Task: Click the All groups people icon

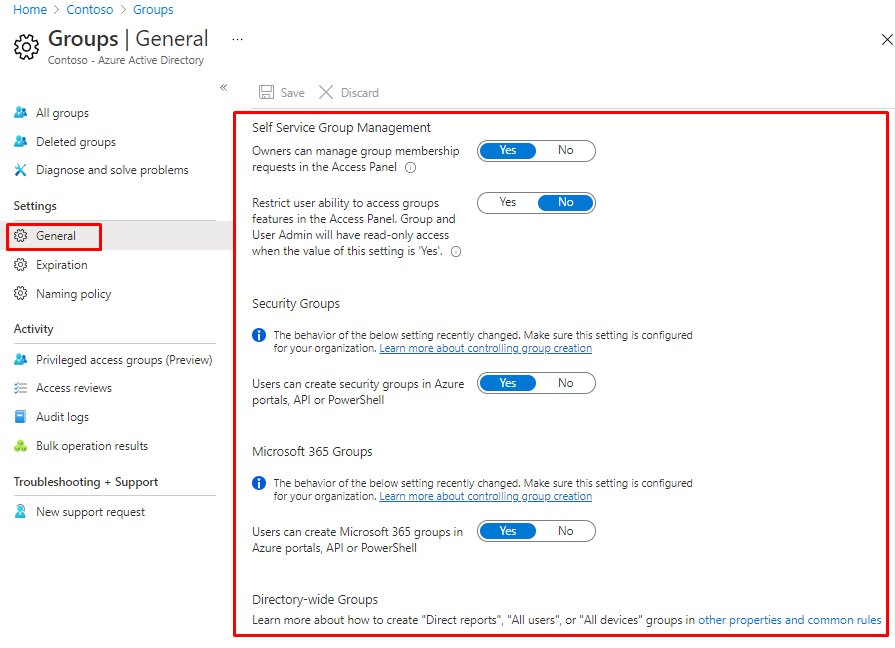Action: click(x=21, y=113)
